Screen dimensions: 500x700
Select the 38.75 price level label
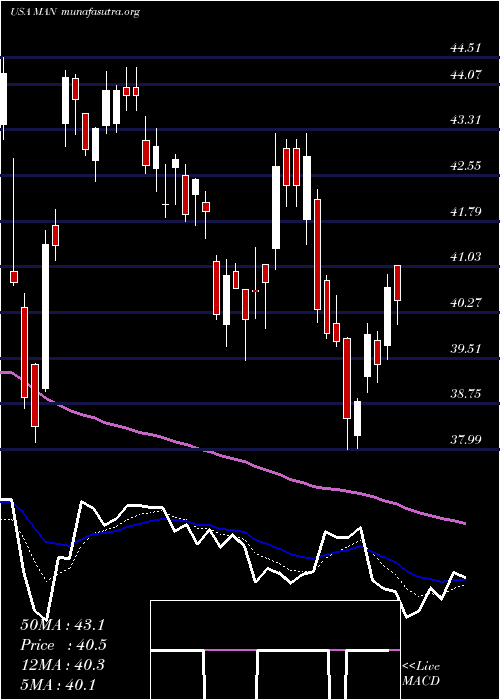[x=465, y=394]
